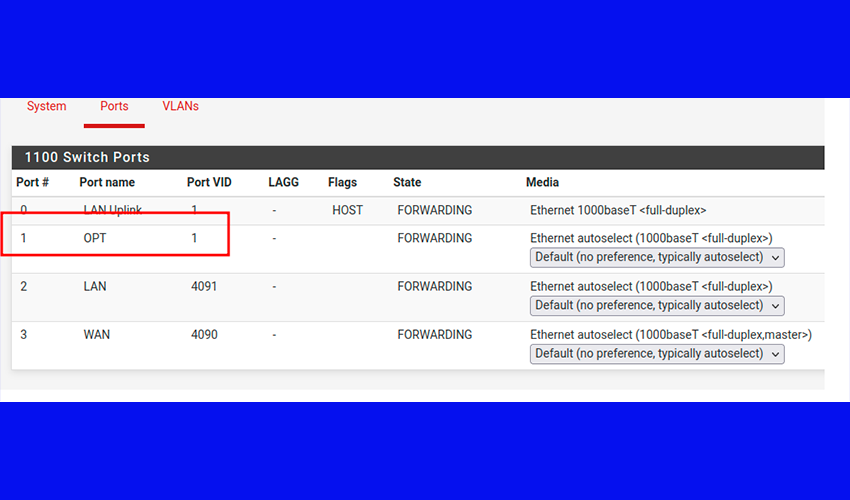The width and height of the screenshot is (850, 500).
Task: Click the LAN Uplink port name
Action: [x=113, y=210]
